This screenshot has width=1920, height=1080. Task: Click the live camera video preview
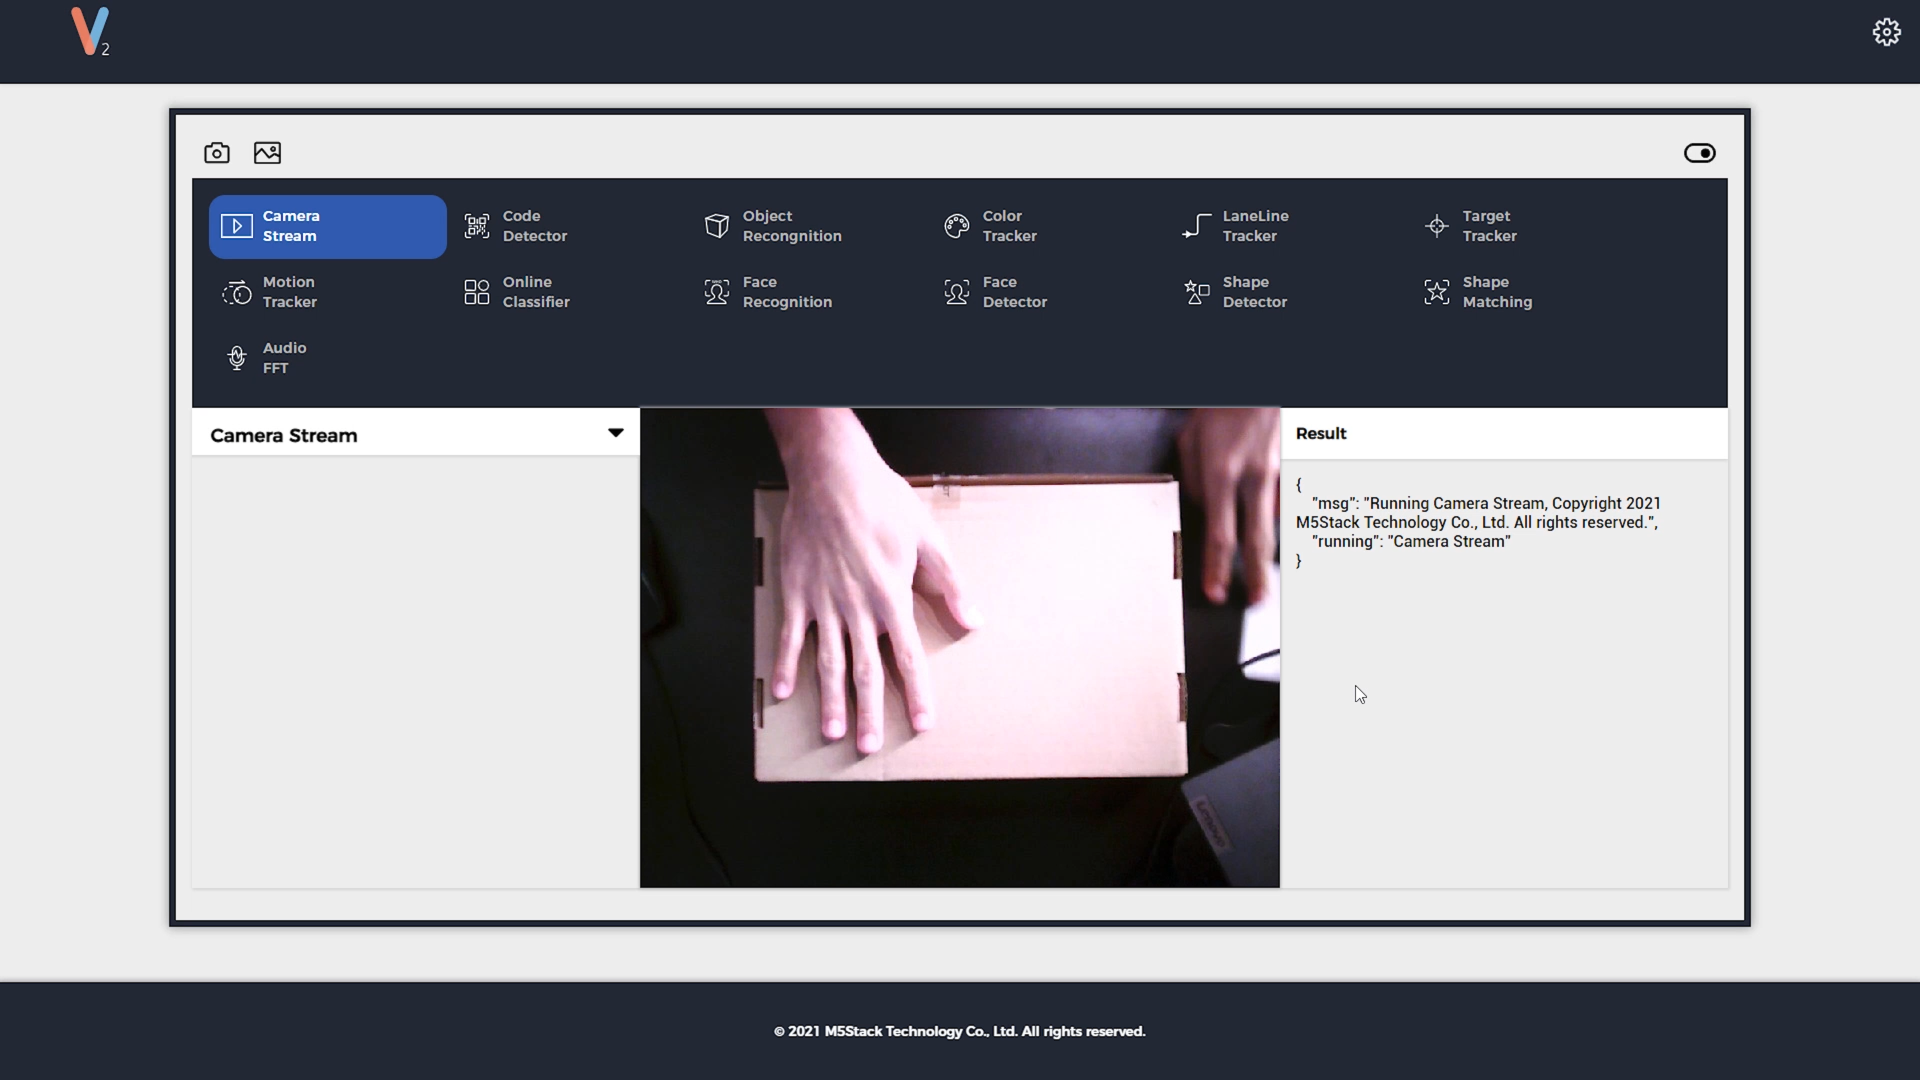[x=959, y=647]
